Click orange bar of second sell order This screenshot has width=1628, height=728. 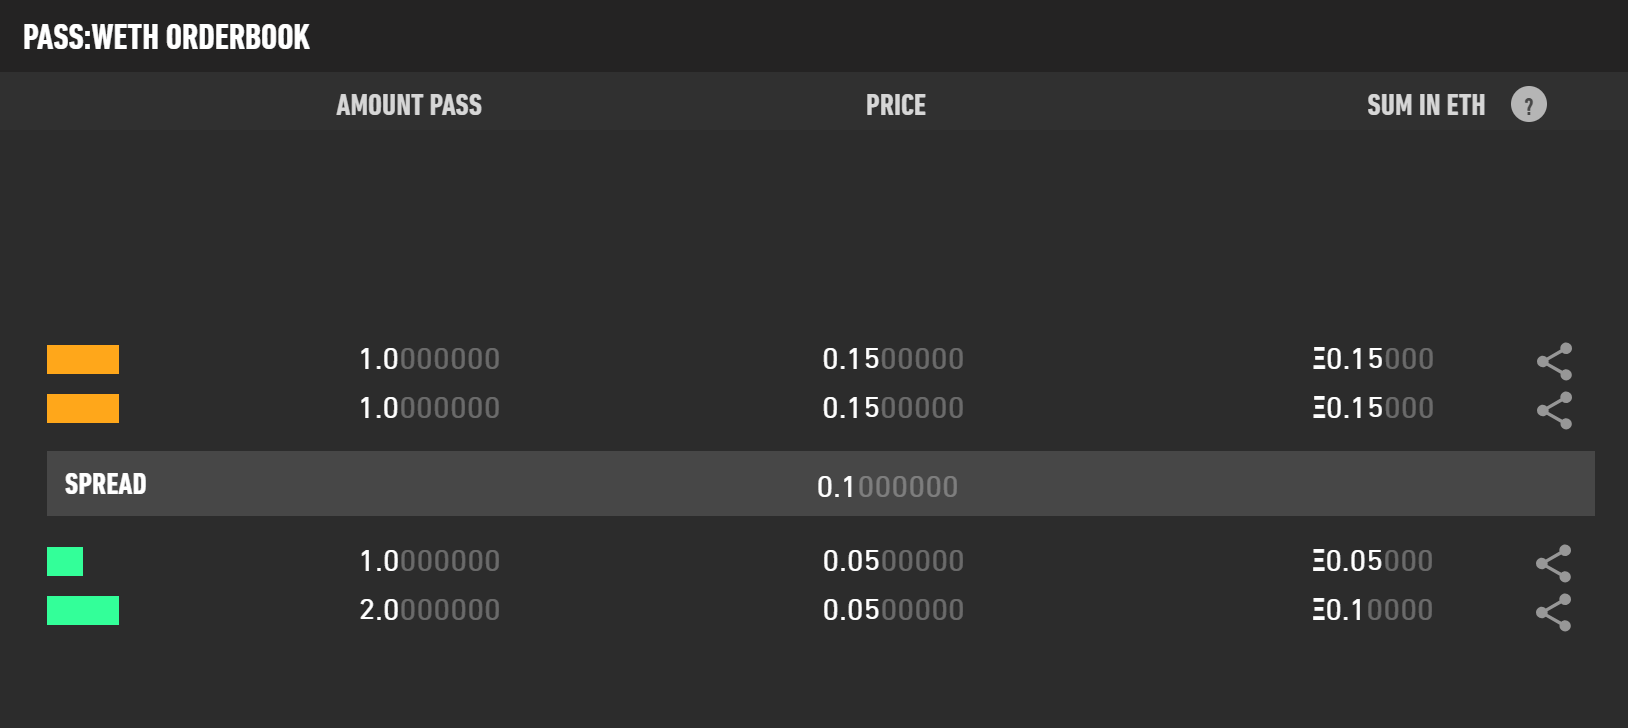pyautogui.click(x=83, y=408)
